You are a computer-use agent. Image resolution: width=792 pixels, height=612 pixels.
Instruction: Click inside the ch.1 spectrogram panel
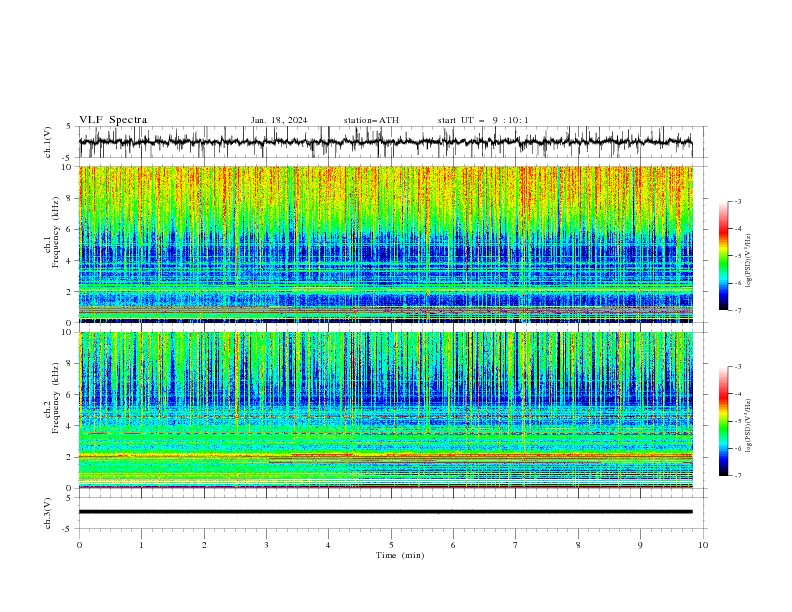point(385,244)
